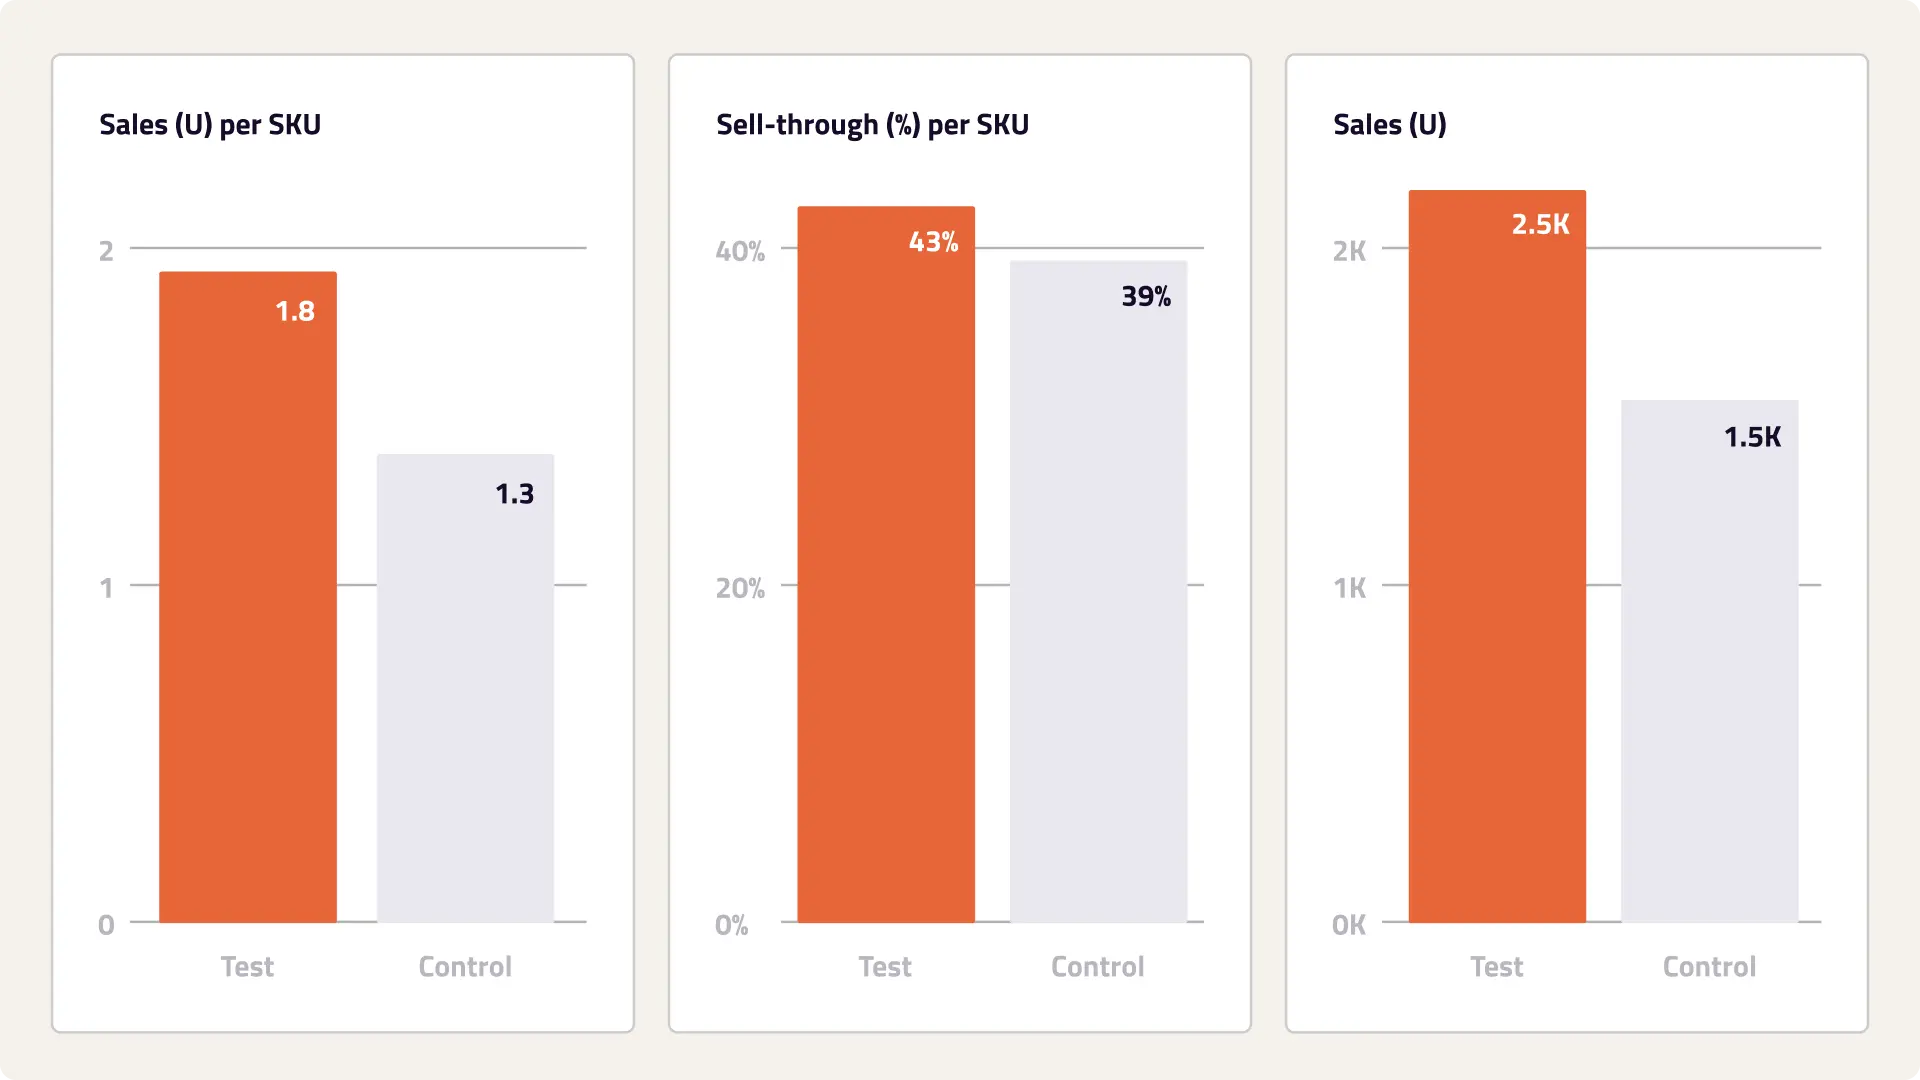Select the orange Test bar showing 2.5K
The width and height of the screenshot is (1920, 1080).
coord(1497,560)
